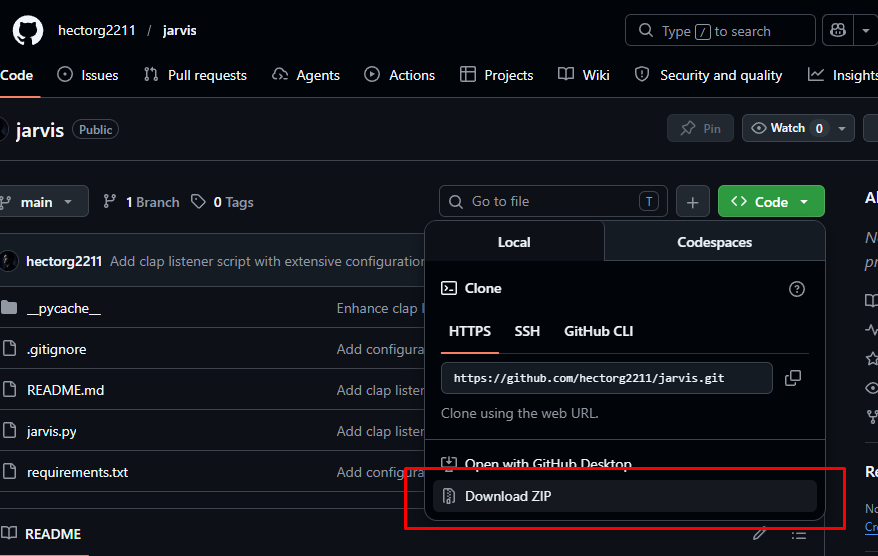The width and height of the screenshot is (878, 556).
Task: Open the jarvis repository breadcrumb link
Action: click(x=179, y=30)
